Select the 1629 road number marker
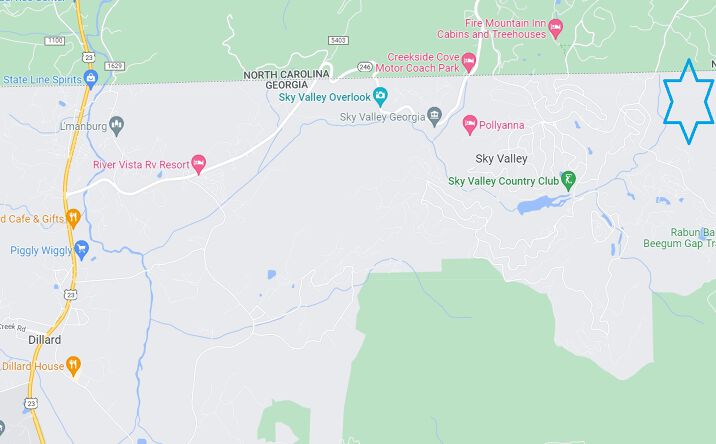Screen dimensions: 716x444 point(115,66)
